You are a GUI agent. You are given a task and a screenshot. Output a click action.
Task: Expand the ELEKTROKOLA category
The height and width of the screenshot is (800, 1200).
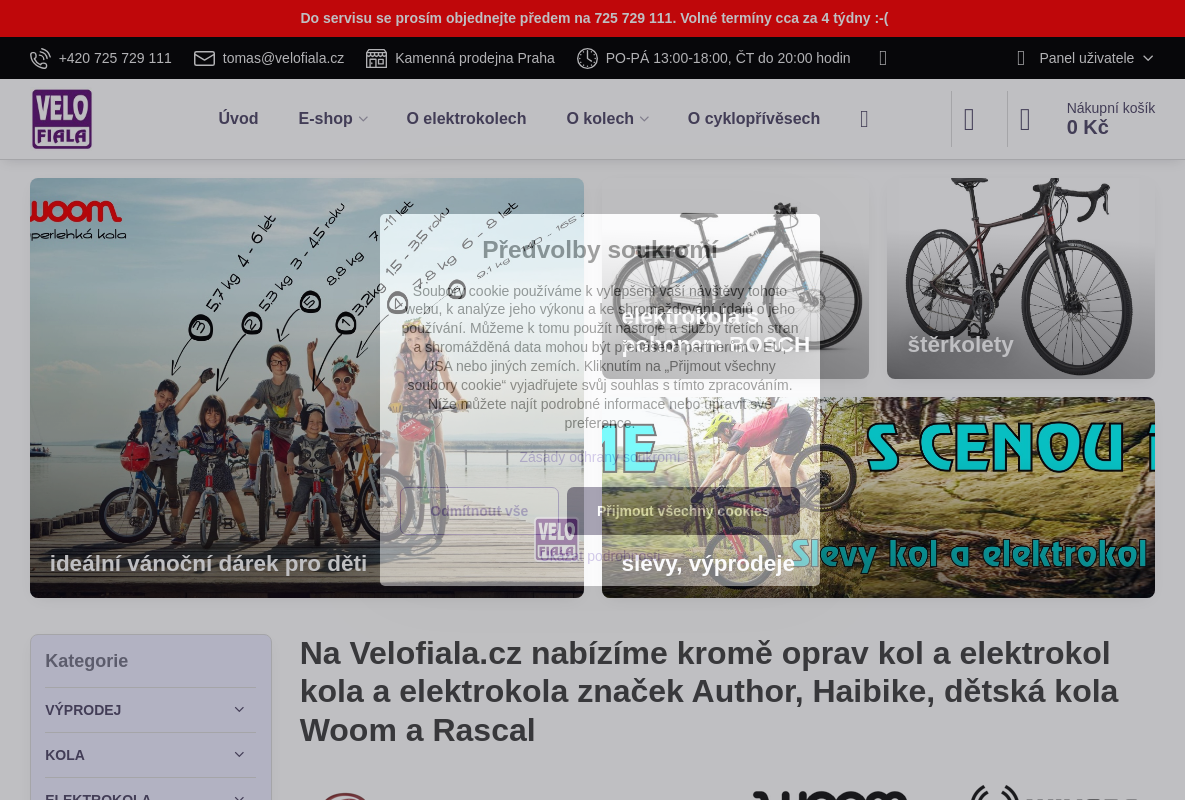pos(239,796)
